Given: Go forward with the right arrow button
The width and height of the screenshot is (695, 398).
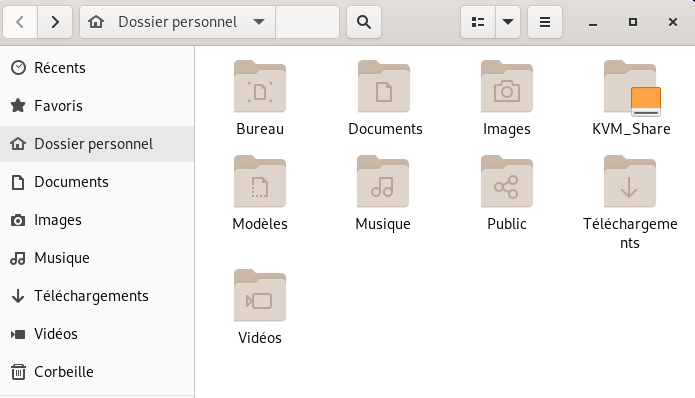Looking at the screenshot, I should (x=55, y=22).
